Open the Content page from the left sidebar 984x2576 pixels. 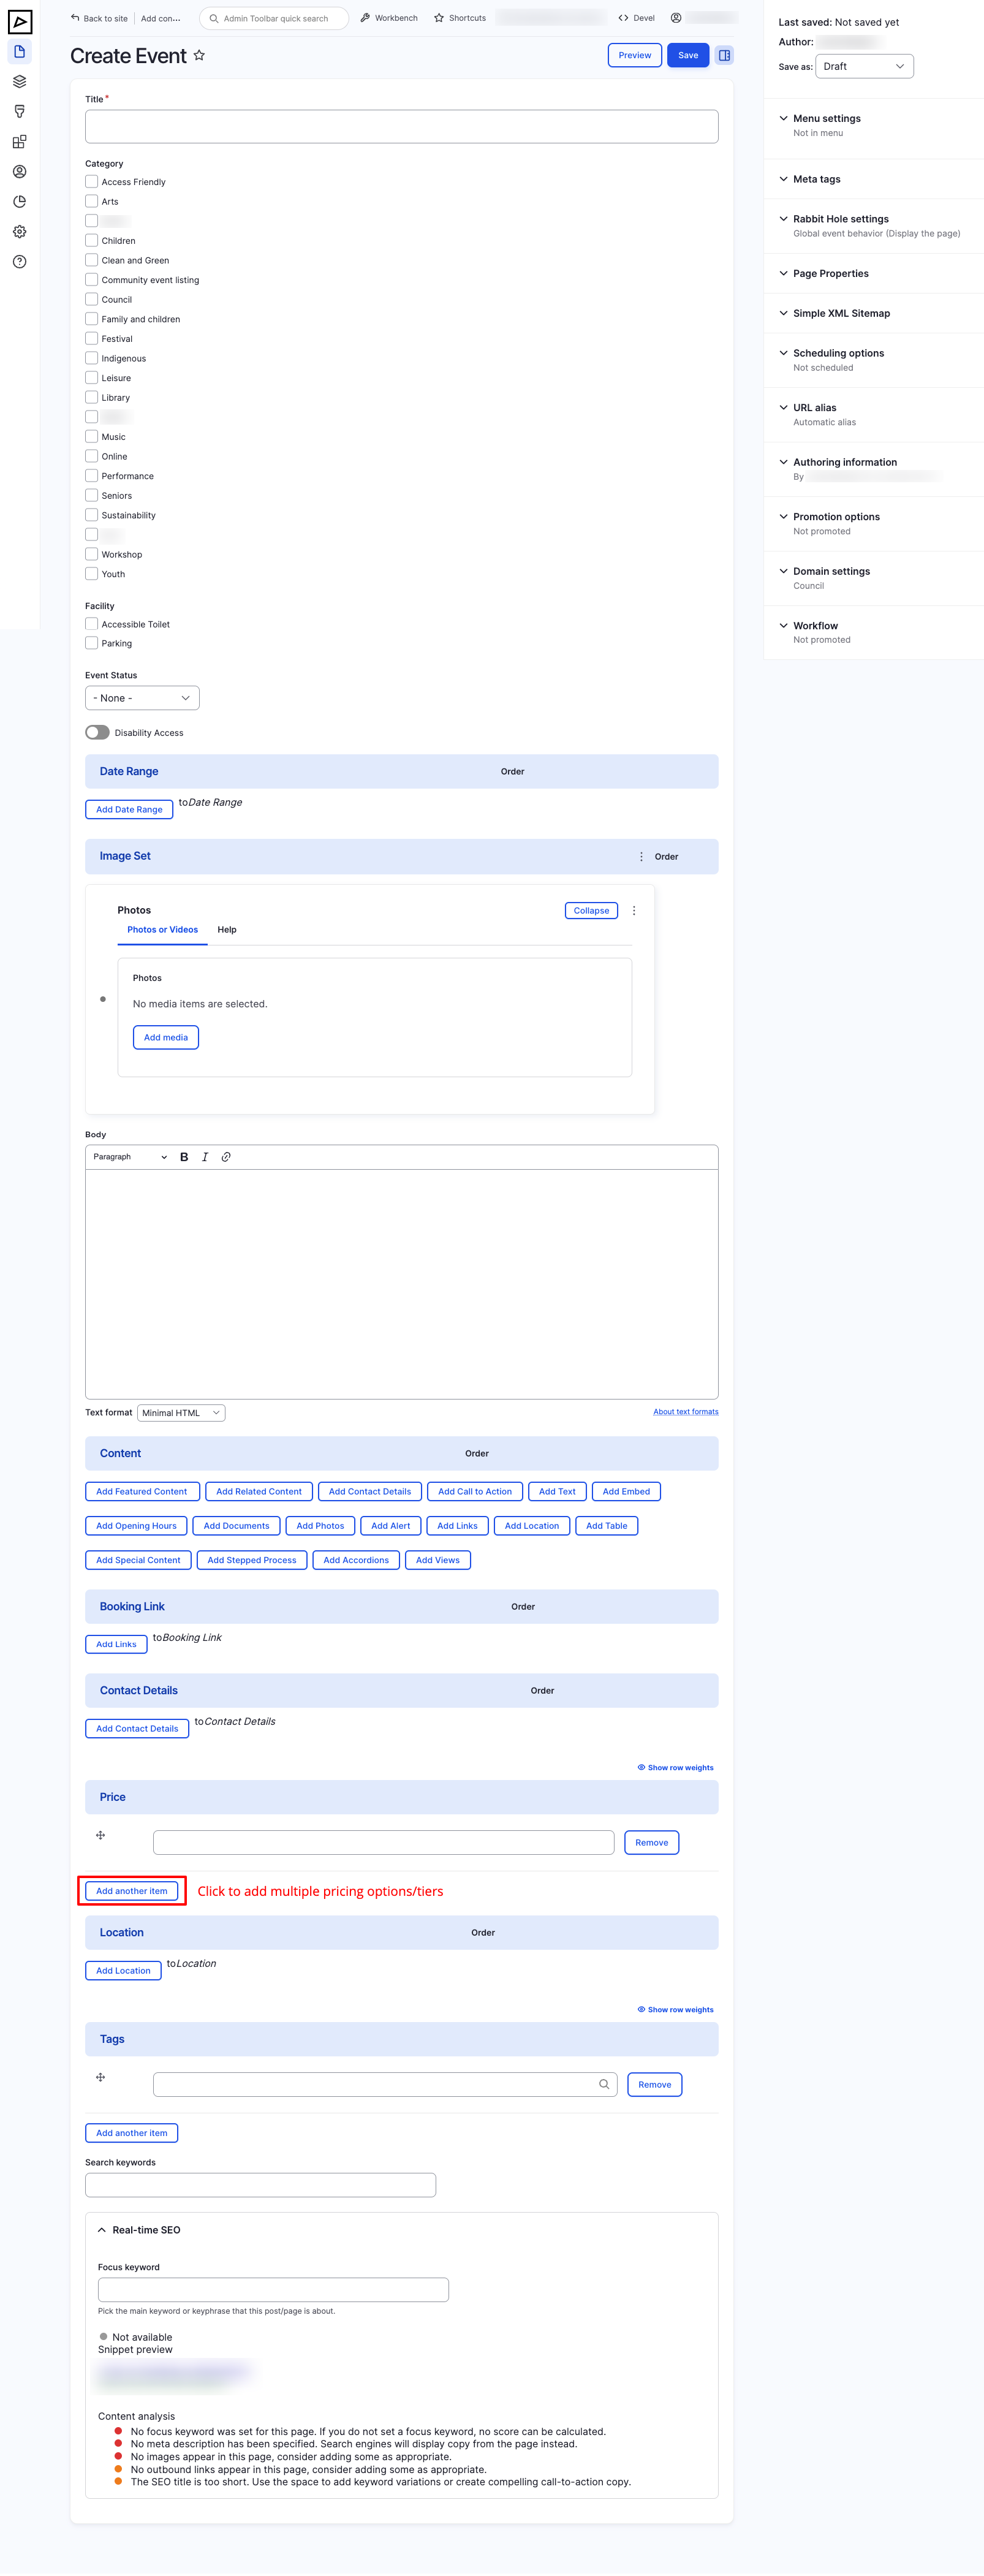pos(19,52)
